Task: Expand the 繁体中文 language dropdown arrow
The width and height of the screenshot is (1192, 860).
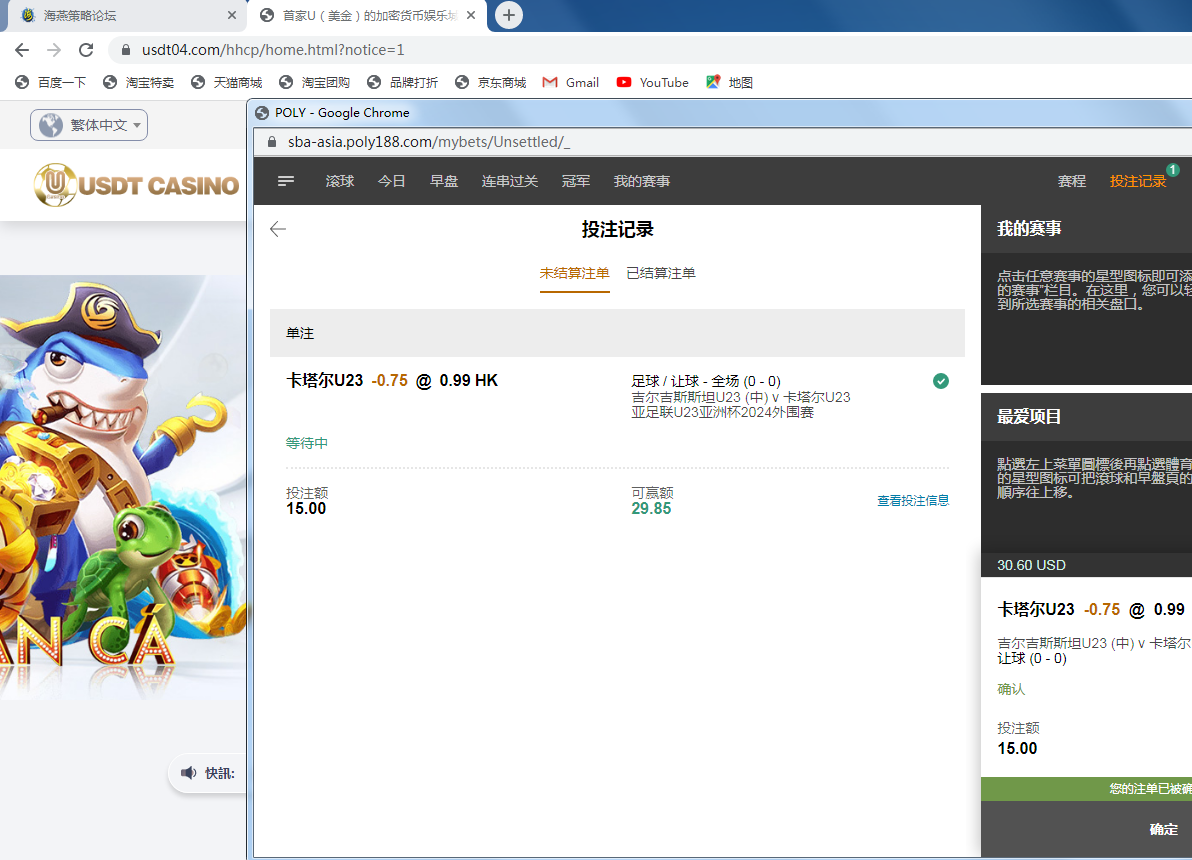Action: (137, 125)
